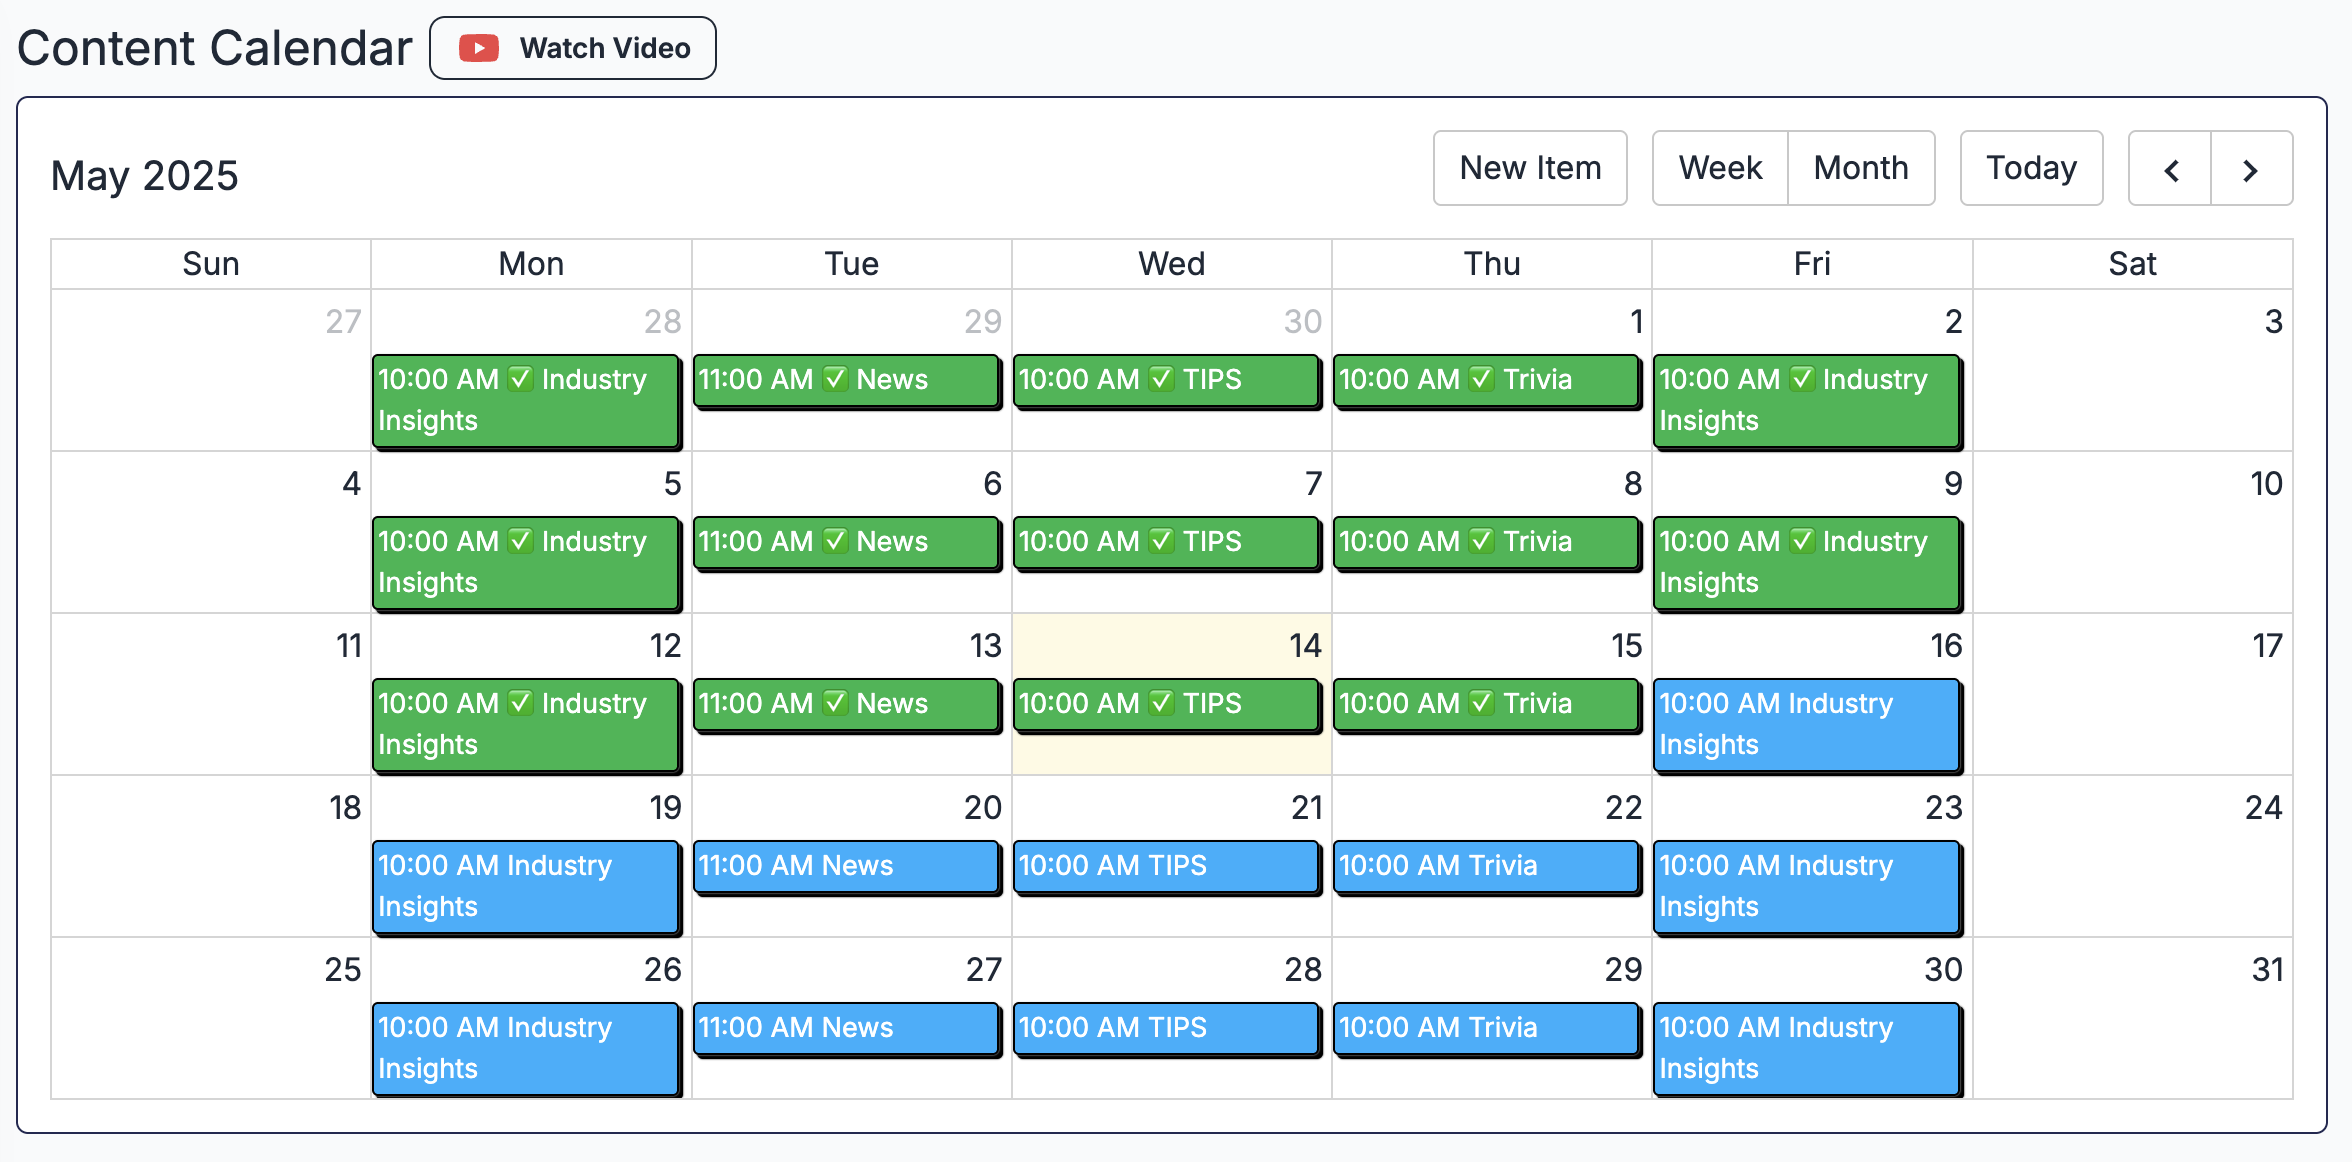Select May 21 TIPS event

1166,865
